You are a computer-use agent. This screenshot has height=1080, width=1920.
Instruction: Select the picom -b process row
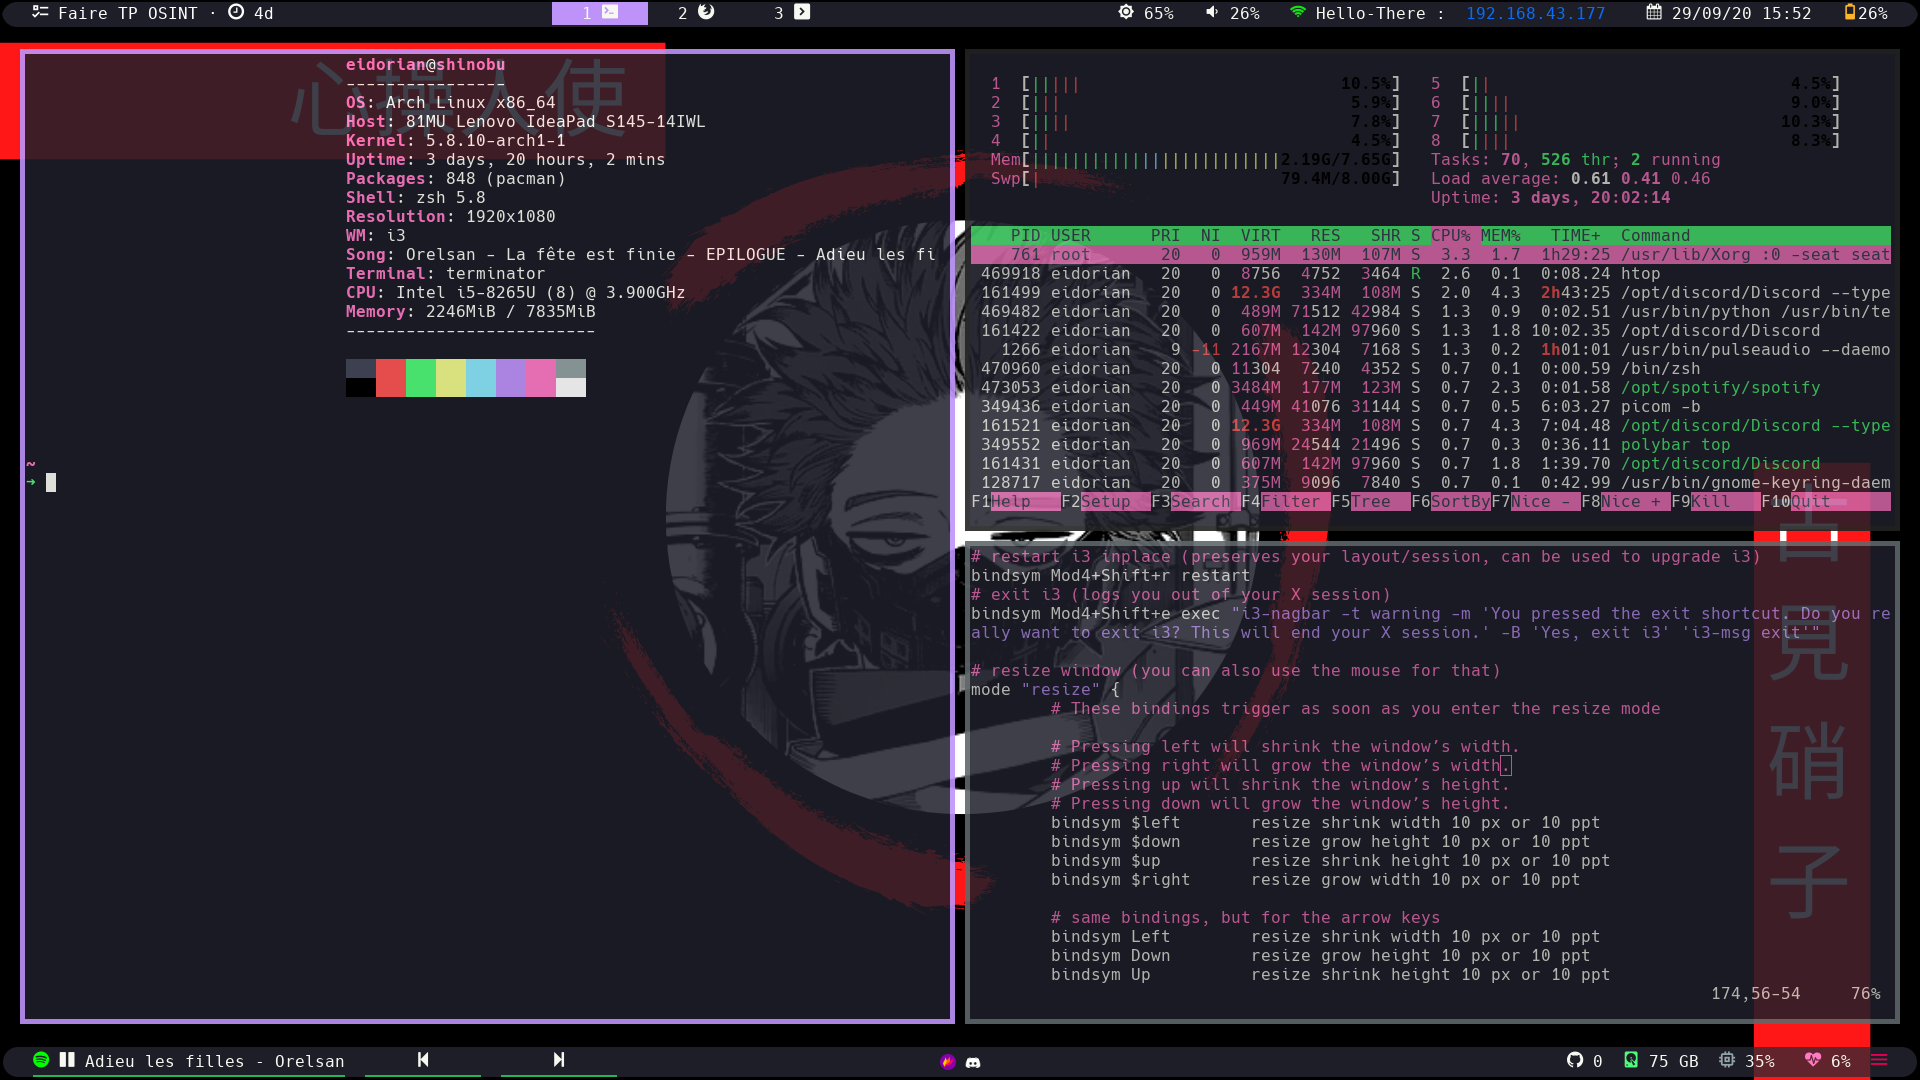pyautogui.click(x=1430, y=407)
